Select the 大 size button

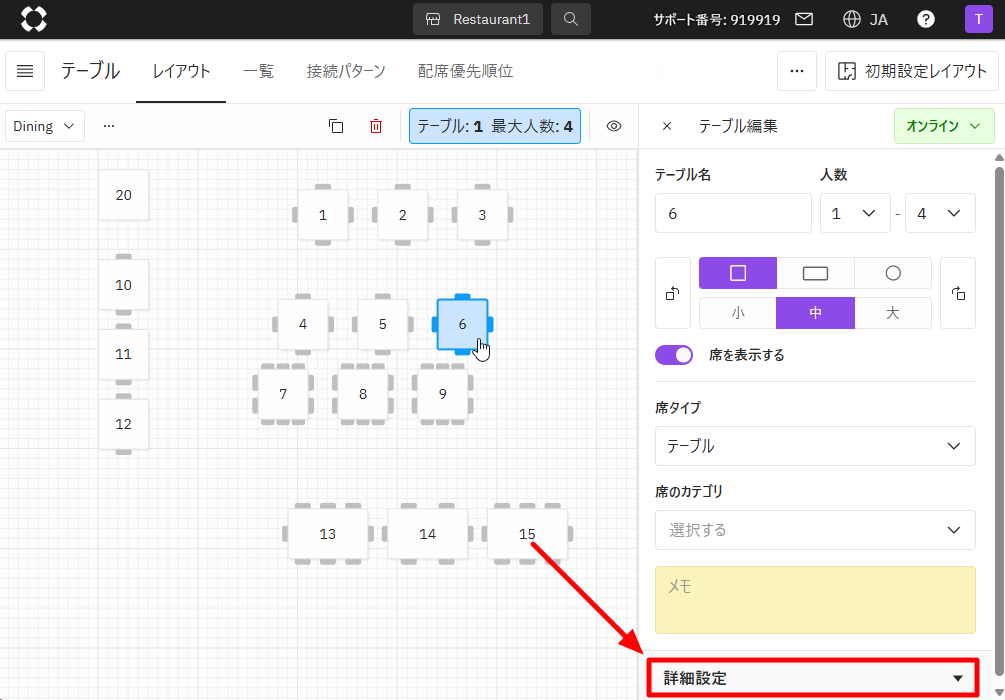point(893,312)
